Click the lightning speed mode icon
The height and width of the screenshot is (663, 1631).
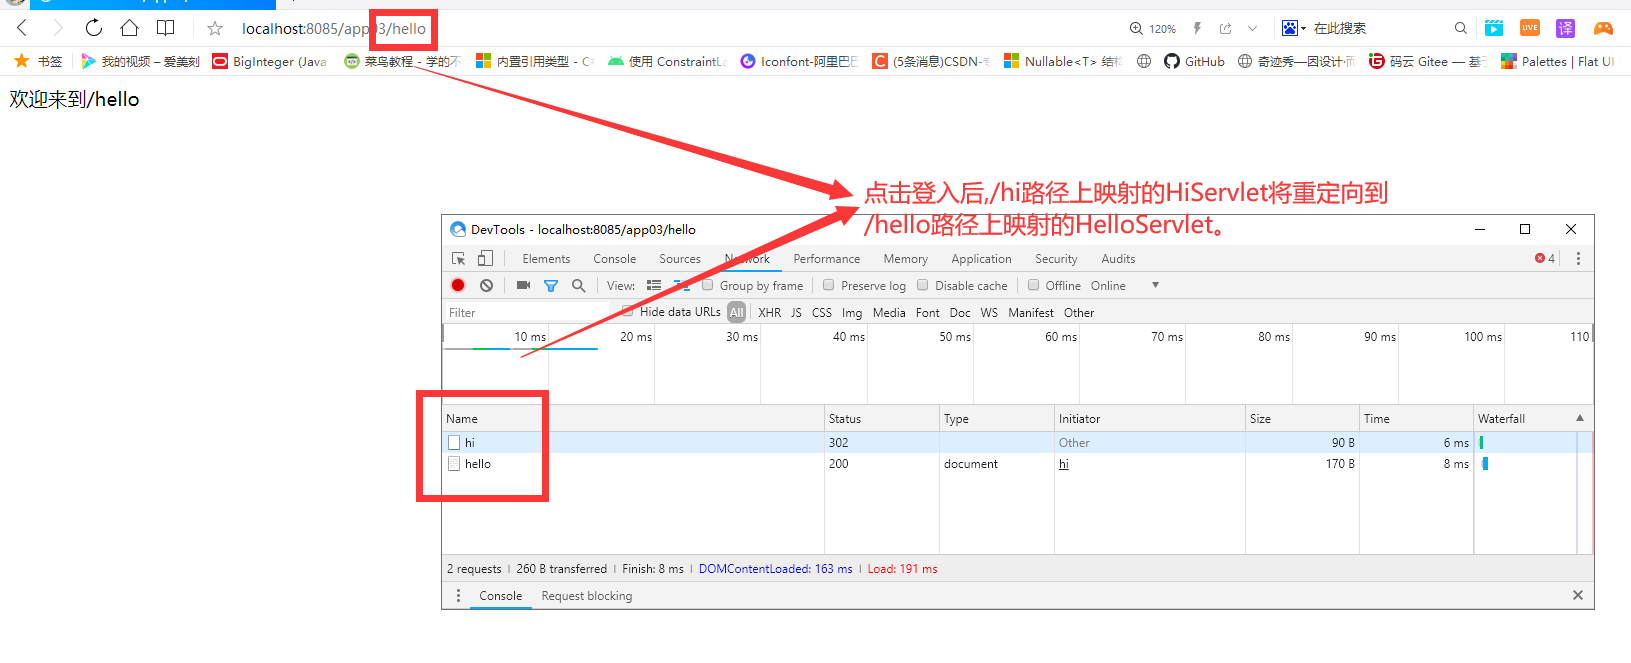pos(1196,28)
